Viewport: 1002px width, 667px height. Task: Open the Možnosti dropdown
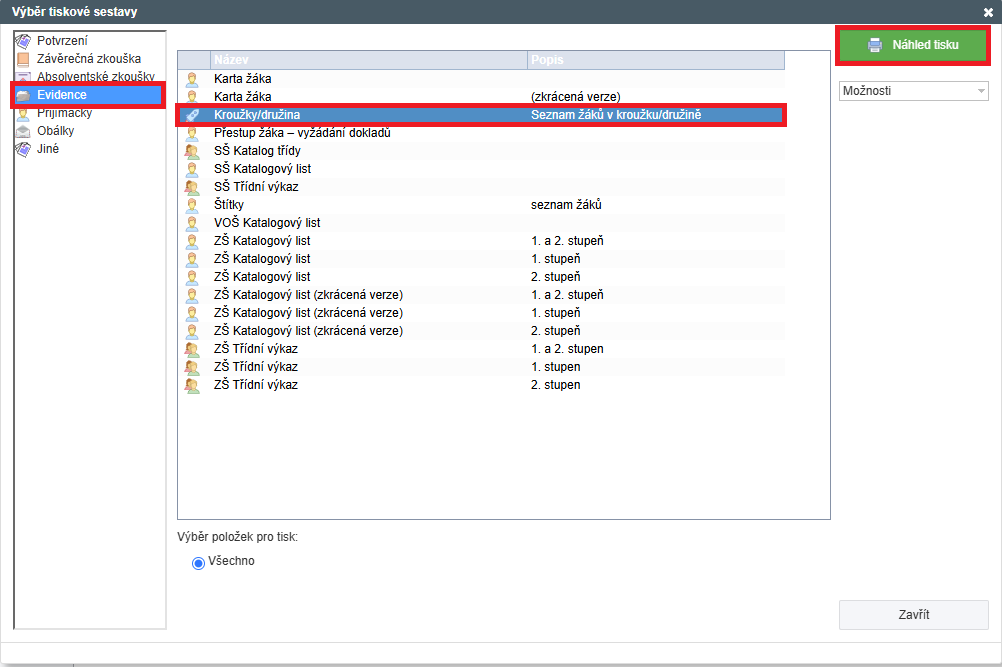[x=913, y=91]
